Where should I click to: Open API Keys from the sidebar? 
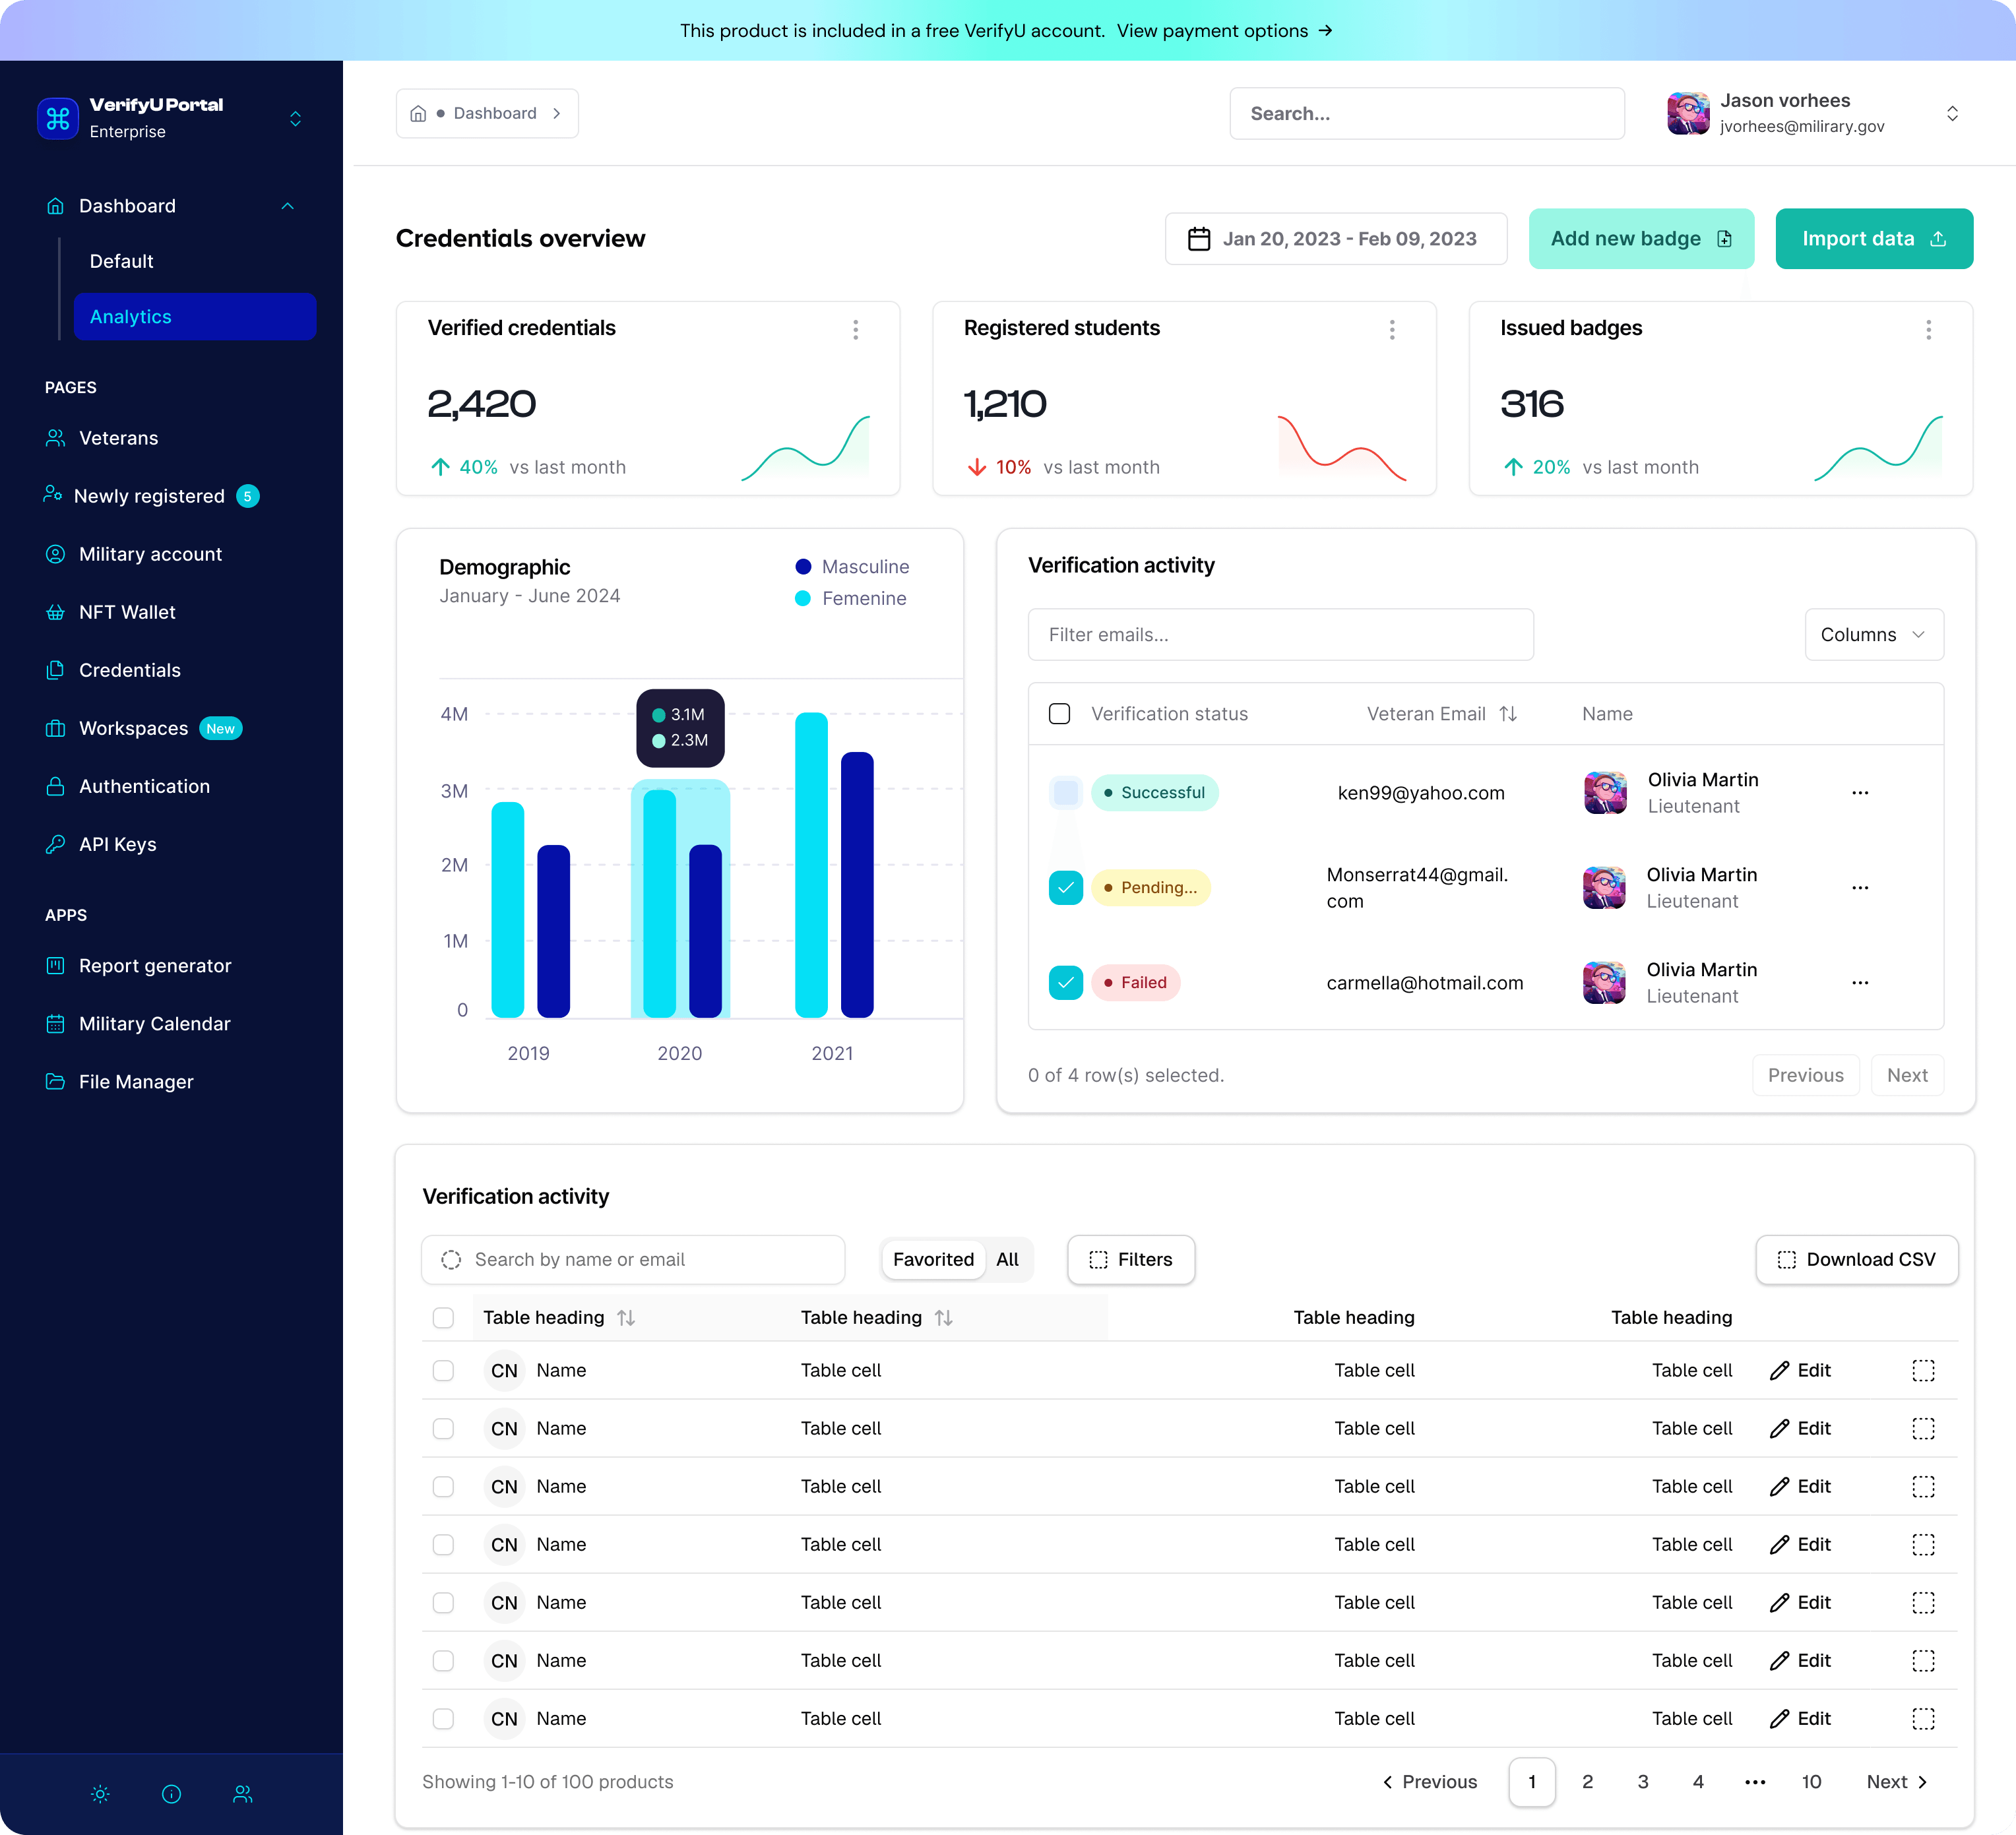117,844
